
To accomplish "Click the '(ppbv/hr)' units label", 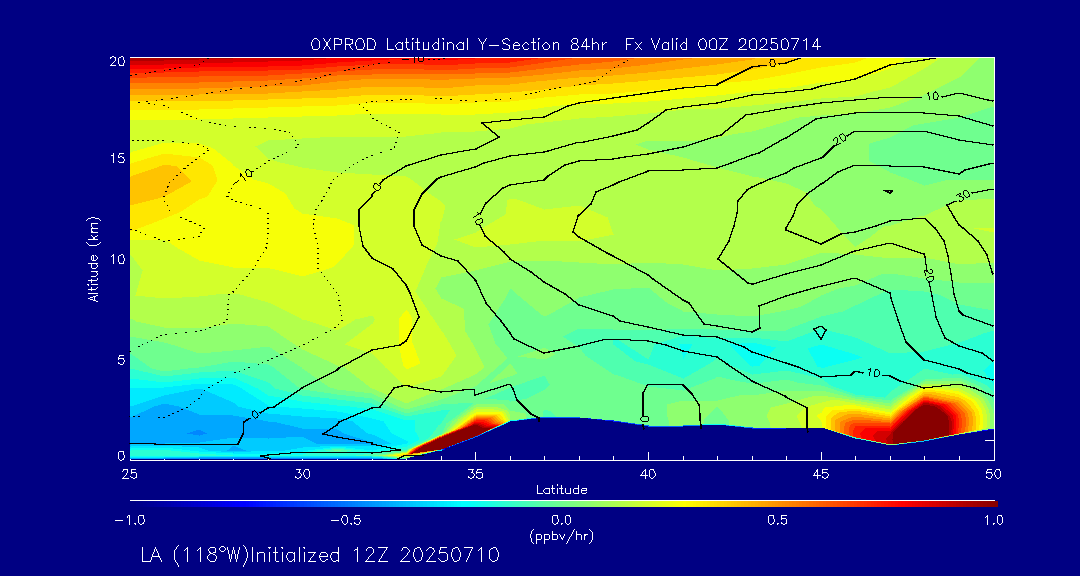I will (x=562, y=536).
